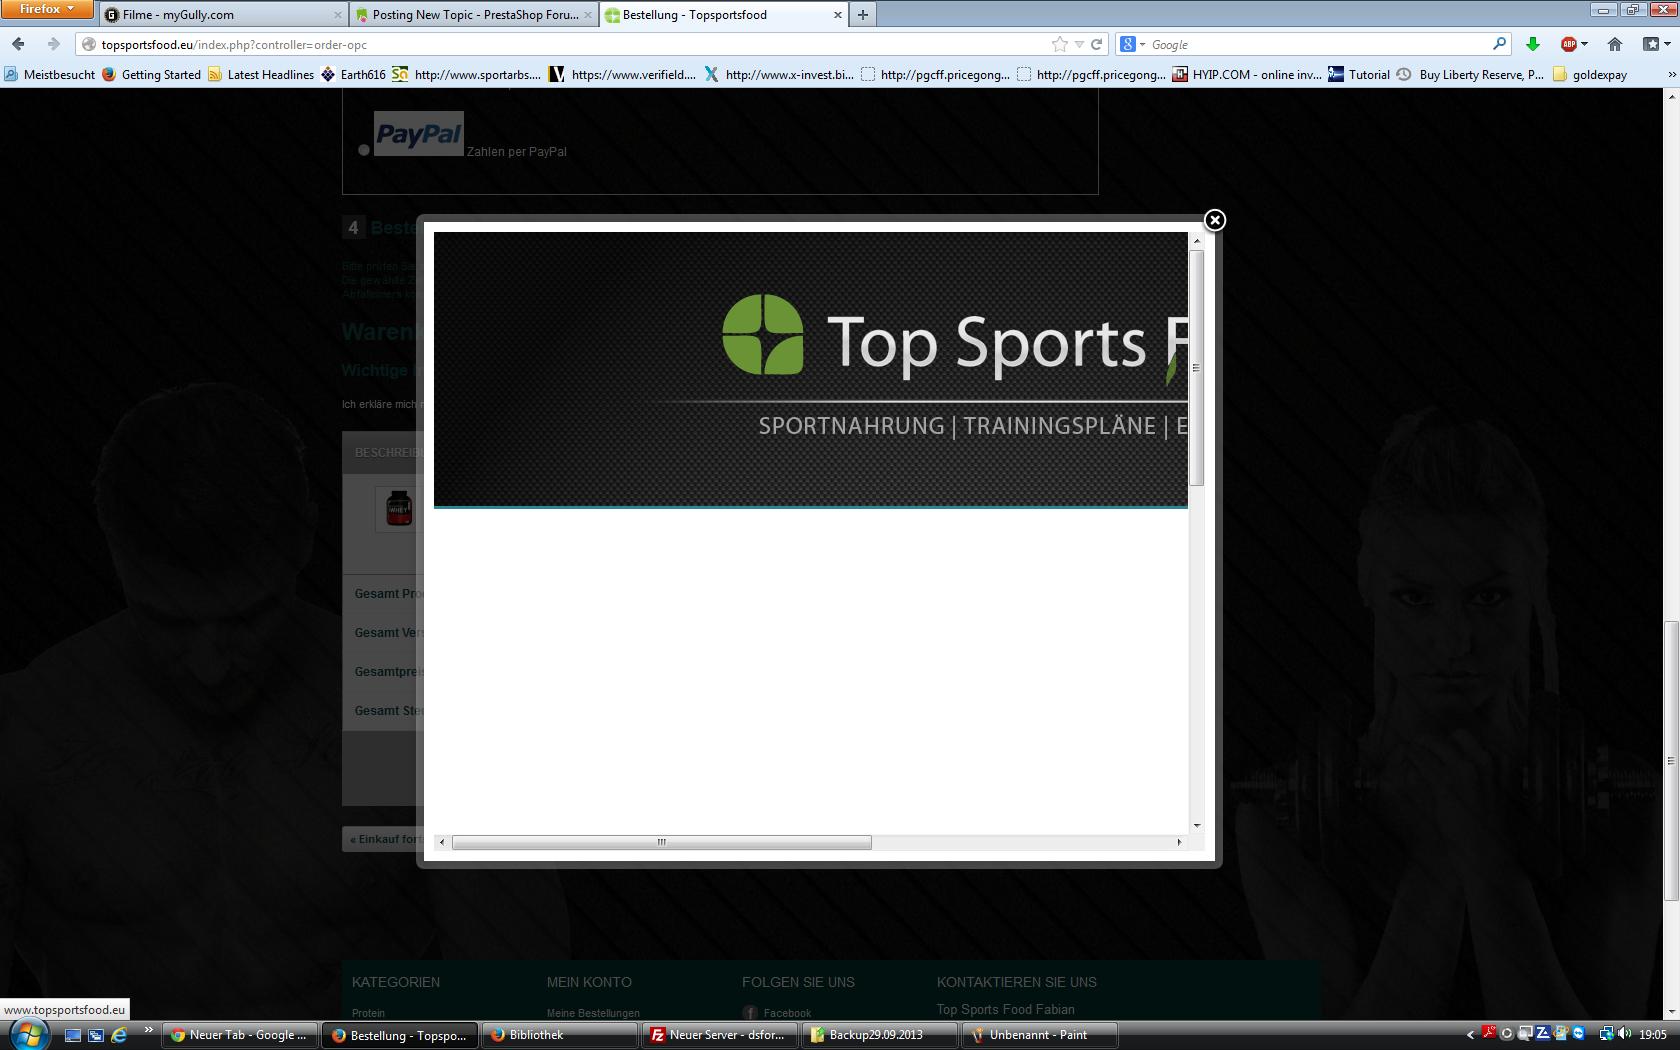This screenshot has width=1680, height=1050.
Task: Open the Adblock Plus dropdown arrow
Action: (1585, 44)
